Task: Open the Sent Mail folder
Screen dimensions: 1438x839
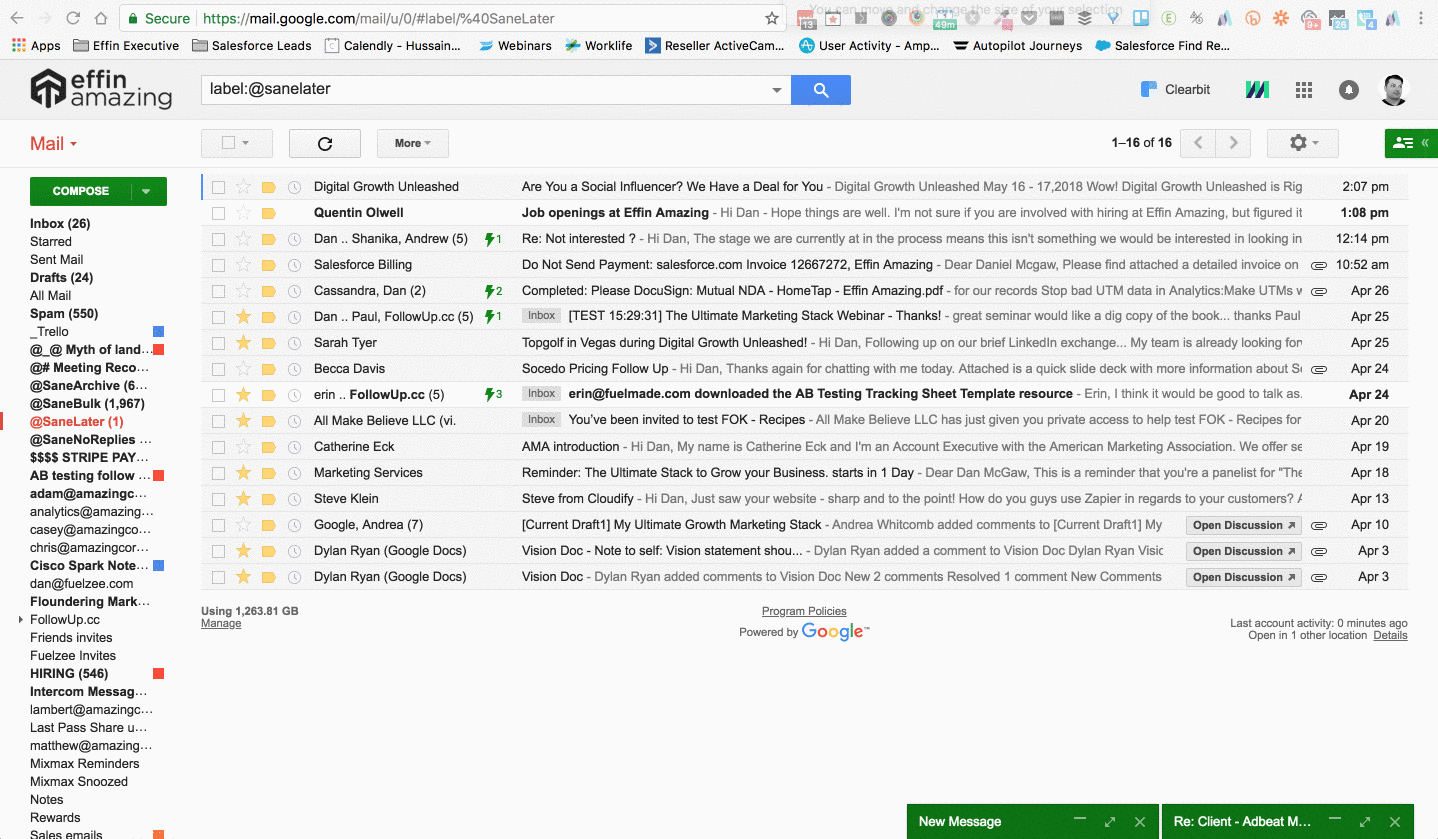Action: click(57, 259)
